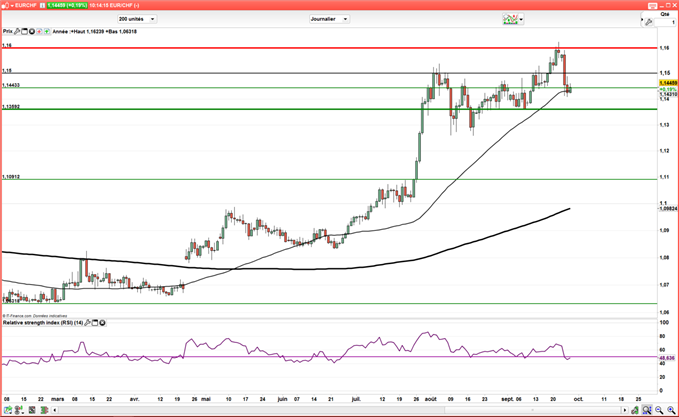Click the 1,13592 level label
The height and width of the screenshot is (417, 679).
(x=11, y=107)
